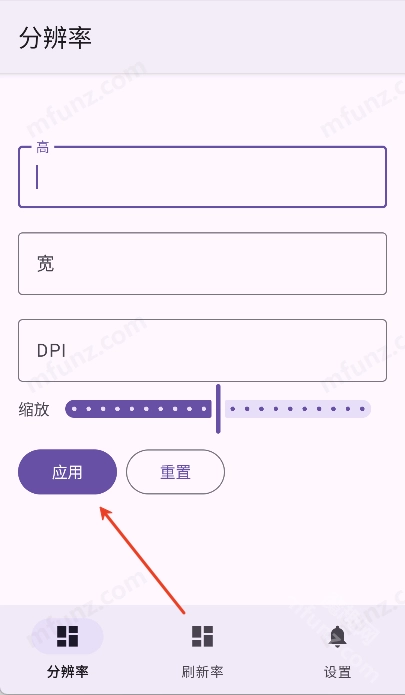
Task: Click the dark purple filled slider track
Action: tap(138, 409)
